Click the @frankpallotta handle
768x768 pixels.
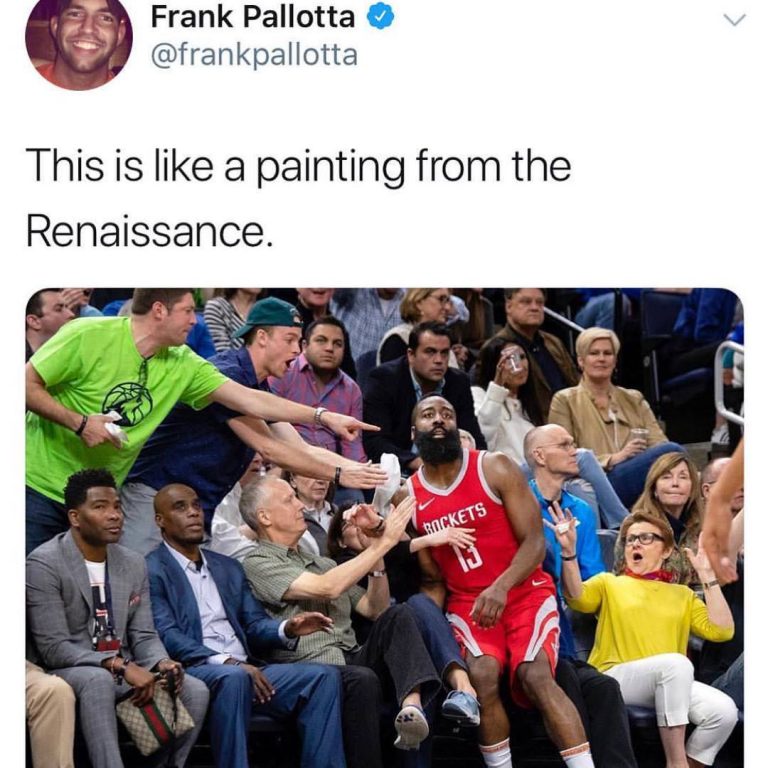point(254,55)
